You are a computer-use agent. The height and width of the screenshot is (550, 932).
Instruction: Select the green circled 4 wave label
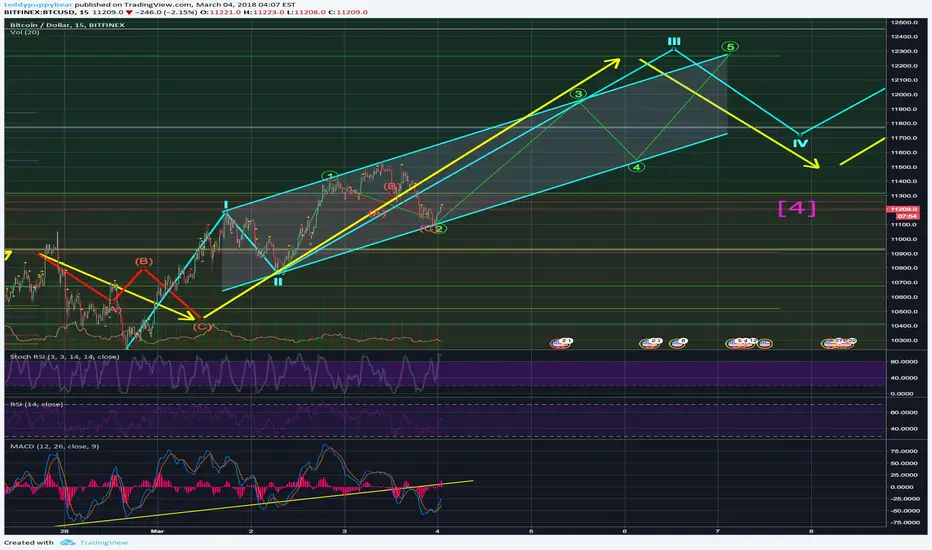point(637,167)
